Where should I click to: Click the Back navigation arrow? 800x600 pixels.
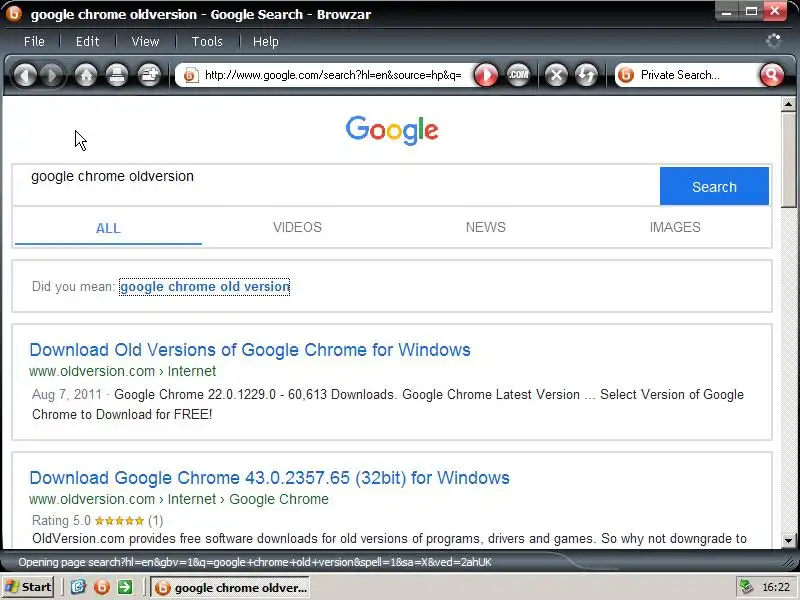[25, 76]
